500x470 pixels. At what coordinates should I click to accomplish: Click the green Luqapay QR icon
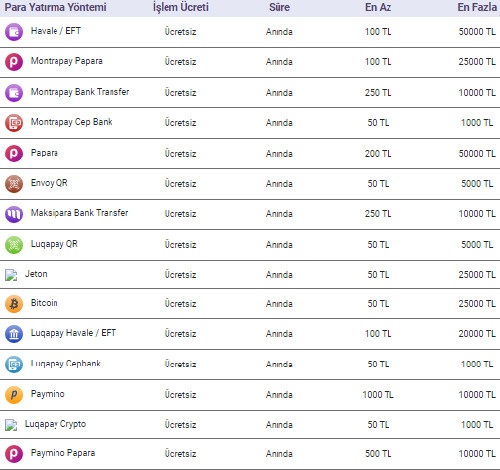point(14,245)
